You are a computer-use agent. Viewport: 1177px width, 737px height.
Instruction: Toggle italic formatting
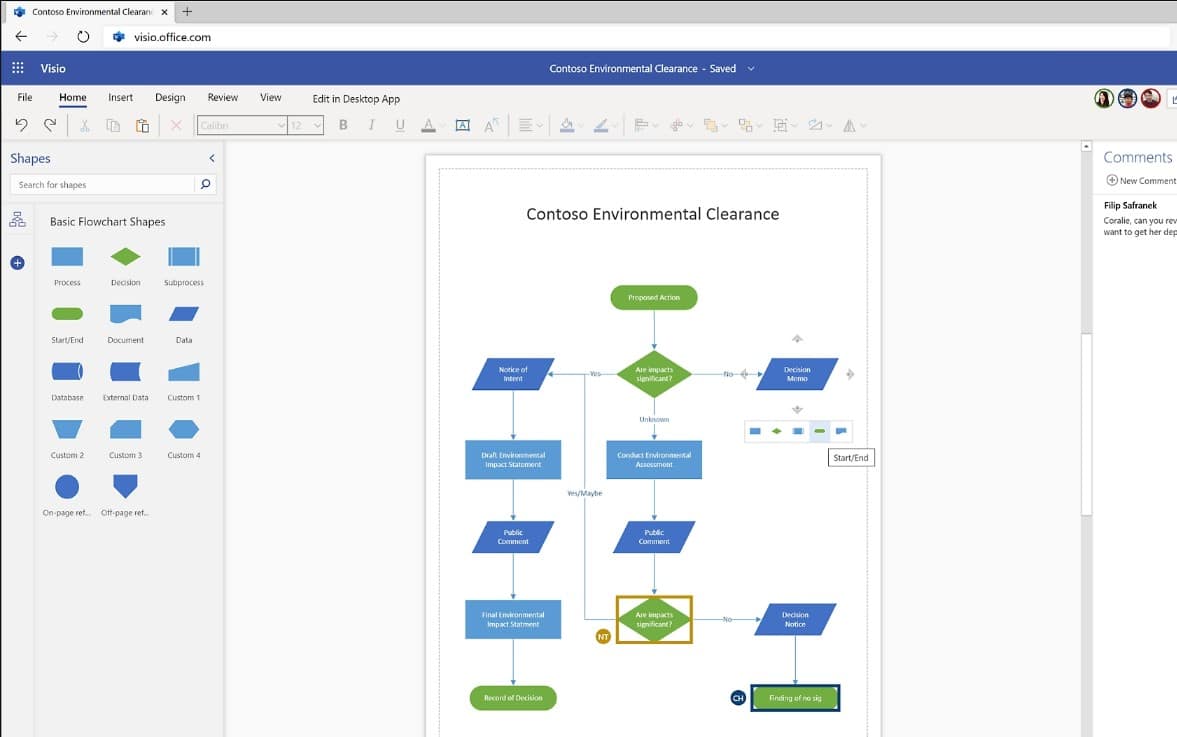click(x=372, y=125)
